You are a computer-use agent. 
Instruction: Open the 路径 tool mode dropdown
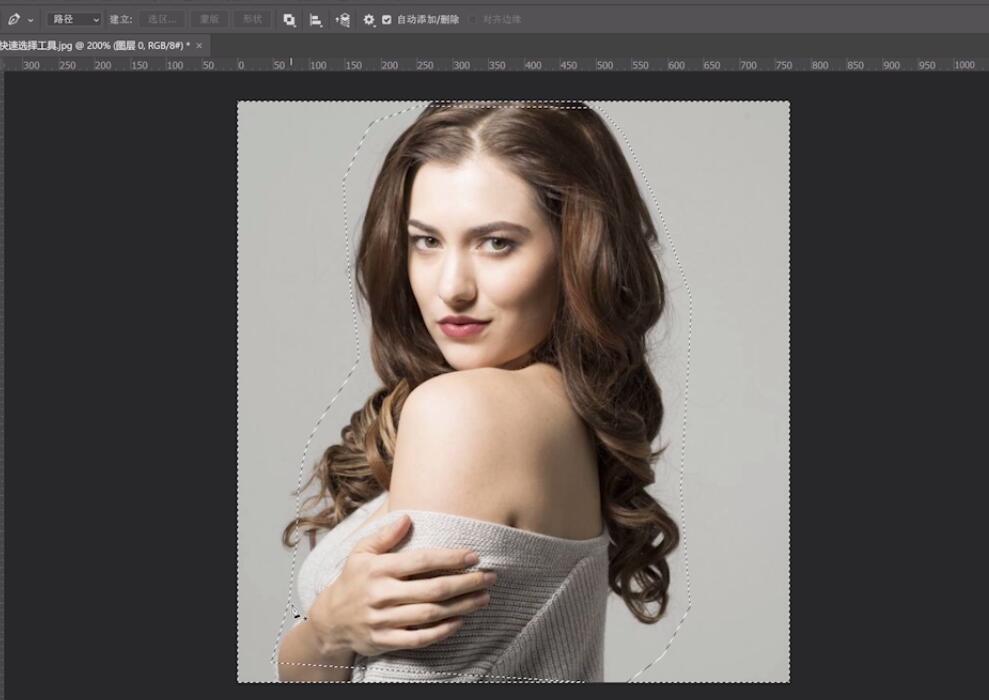tap(74, 19)
